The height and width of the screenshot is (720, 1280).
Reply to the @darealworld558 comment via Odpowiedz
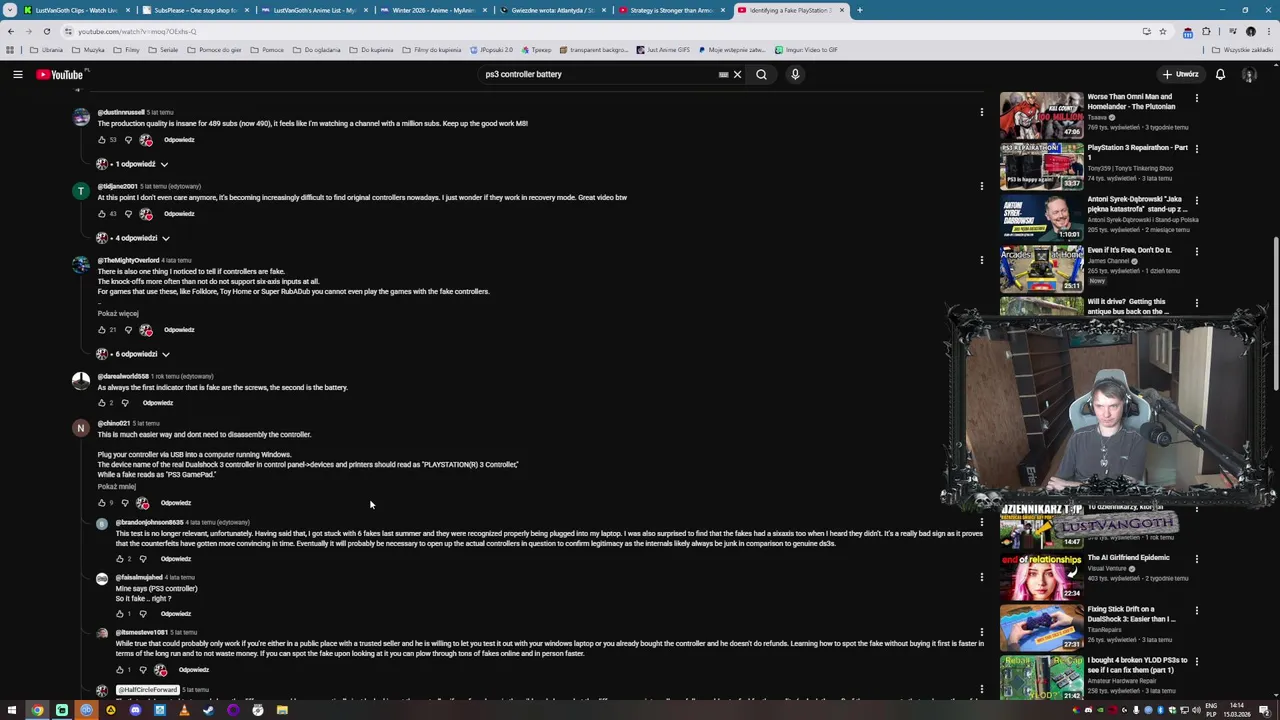click(x=157, y=403)
